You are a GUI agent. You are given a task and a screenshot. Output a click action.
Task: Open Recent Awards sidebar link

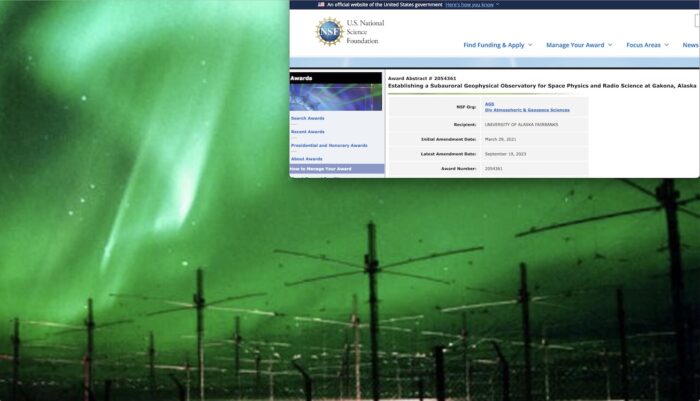[x=308, y=132]
